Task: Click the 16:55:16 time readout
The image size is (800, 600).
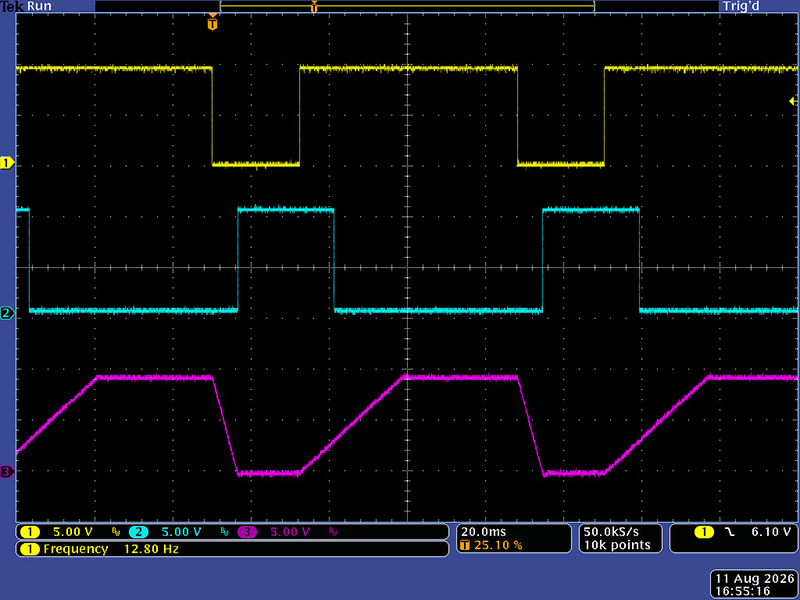Action: click(742, 591)
